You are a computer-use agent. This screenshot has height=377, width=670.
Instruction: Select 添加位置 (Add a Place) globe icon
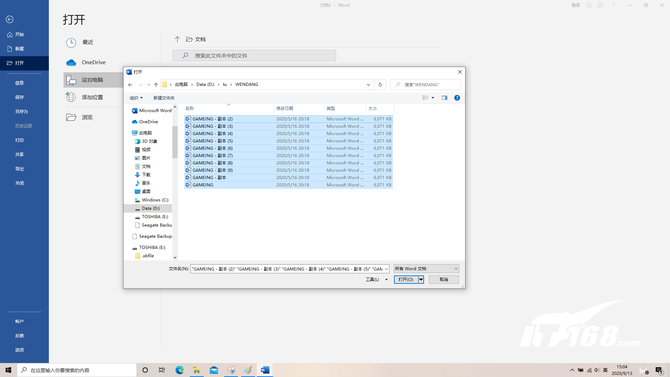point(71,97)
